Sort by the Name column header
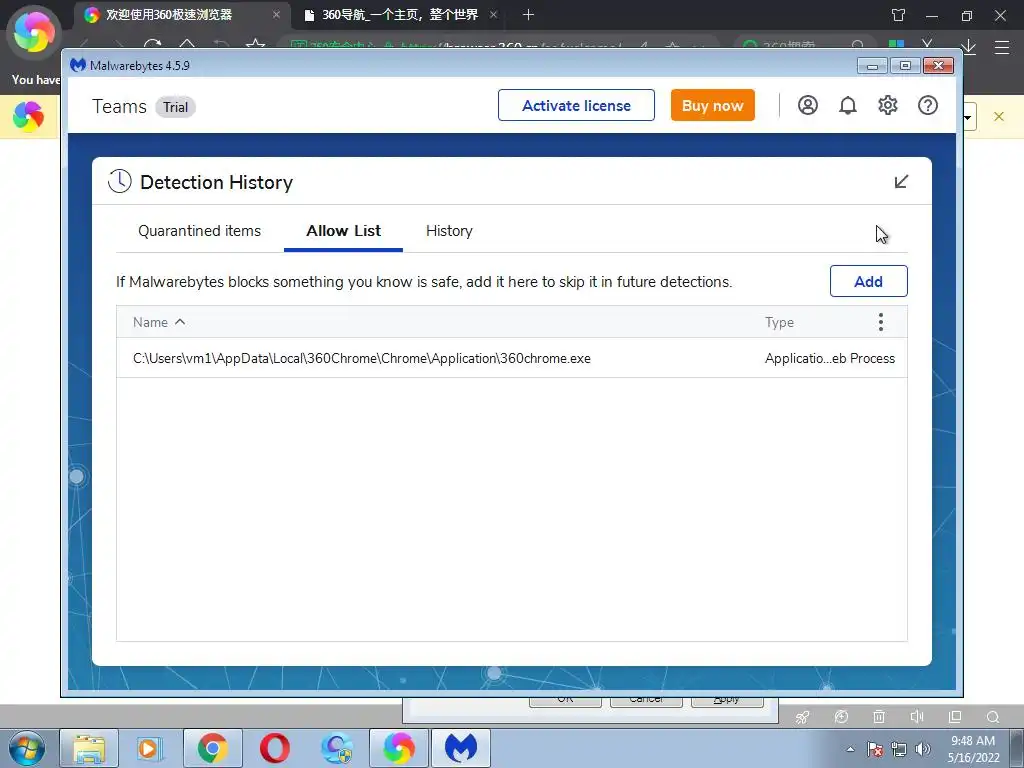The width and height of the screenshot is (1024, 768). click(x=159, y=322)
